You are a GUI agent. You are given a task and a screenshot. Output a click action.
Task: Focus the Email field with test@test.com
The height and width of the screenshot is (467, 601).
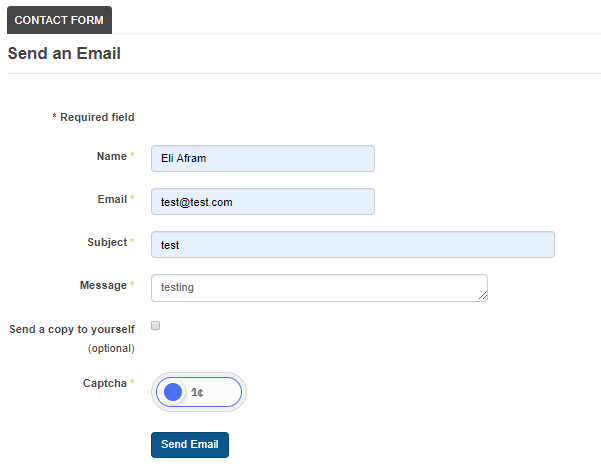[x=263, y=202]
